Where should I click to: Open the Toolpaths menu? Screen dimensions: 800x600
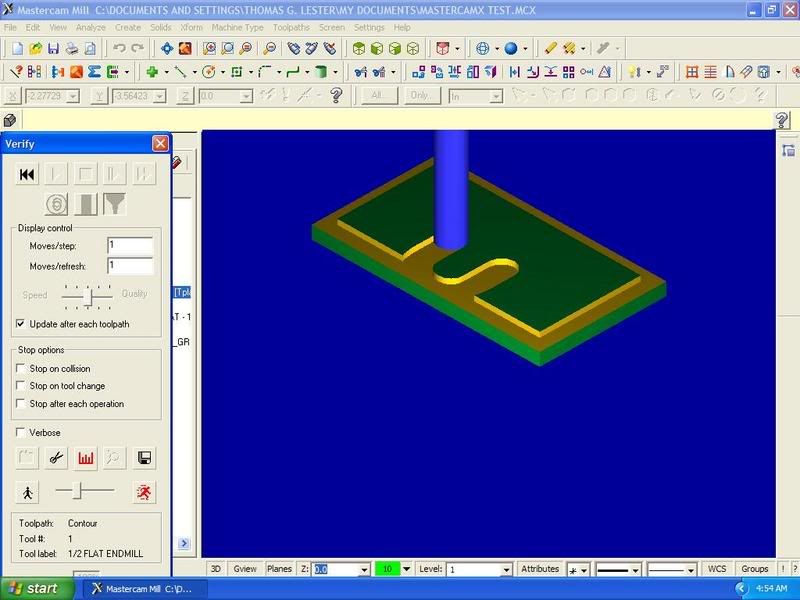tap(291, 28)
